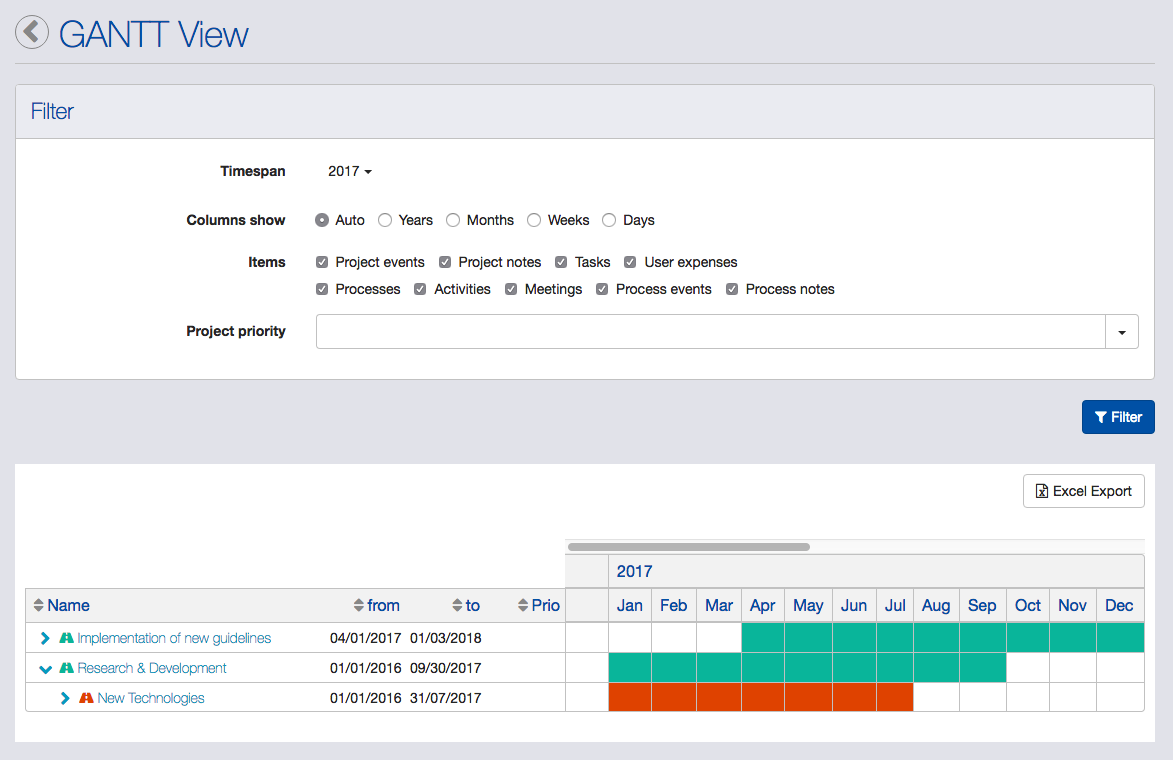The width and height of the screenshot is (1173, 760).
Task: Select the Weeks columns radio button
Action: [533, 220]
